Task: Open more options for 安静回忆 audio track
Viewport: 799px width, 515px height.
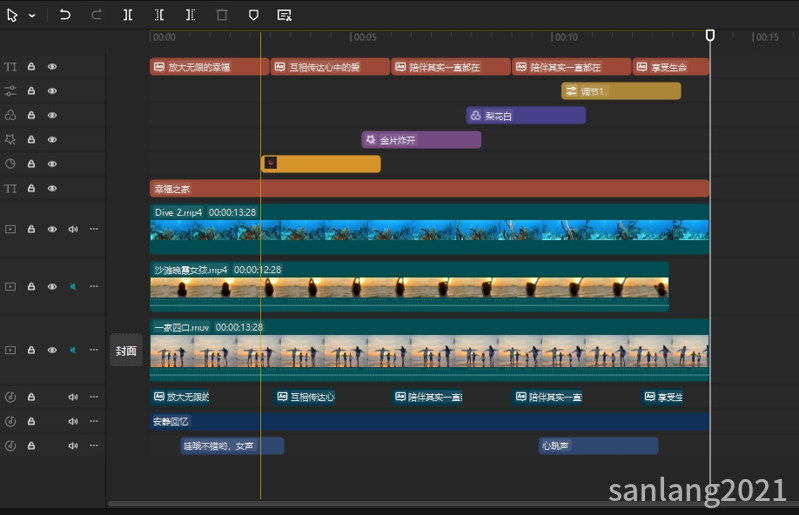Action: pos(94,421)
